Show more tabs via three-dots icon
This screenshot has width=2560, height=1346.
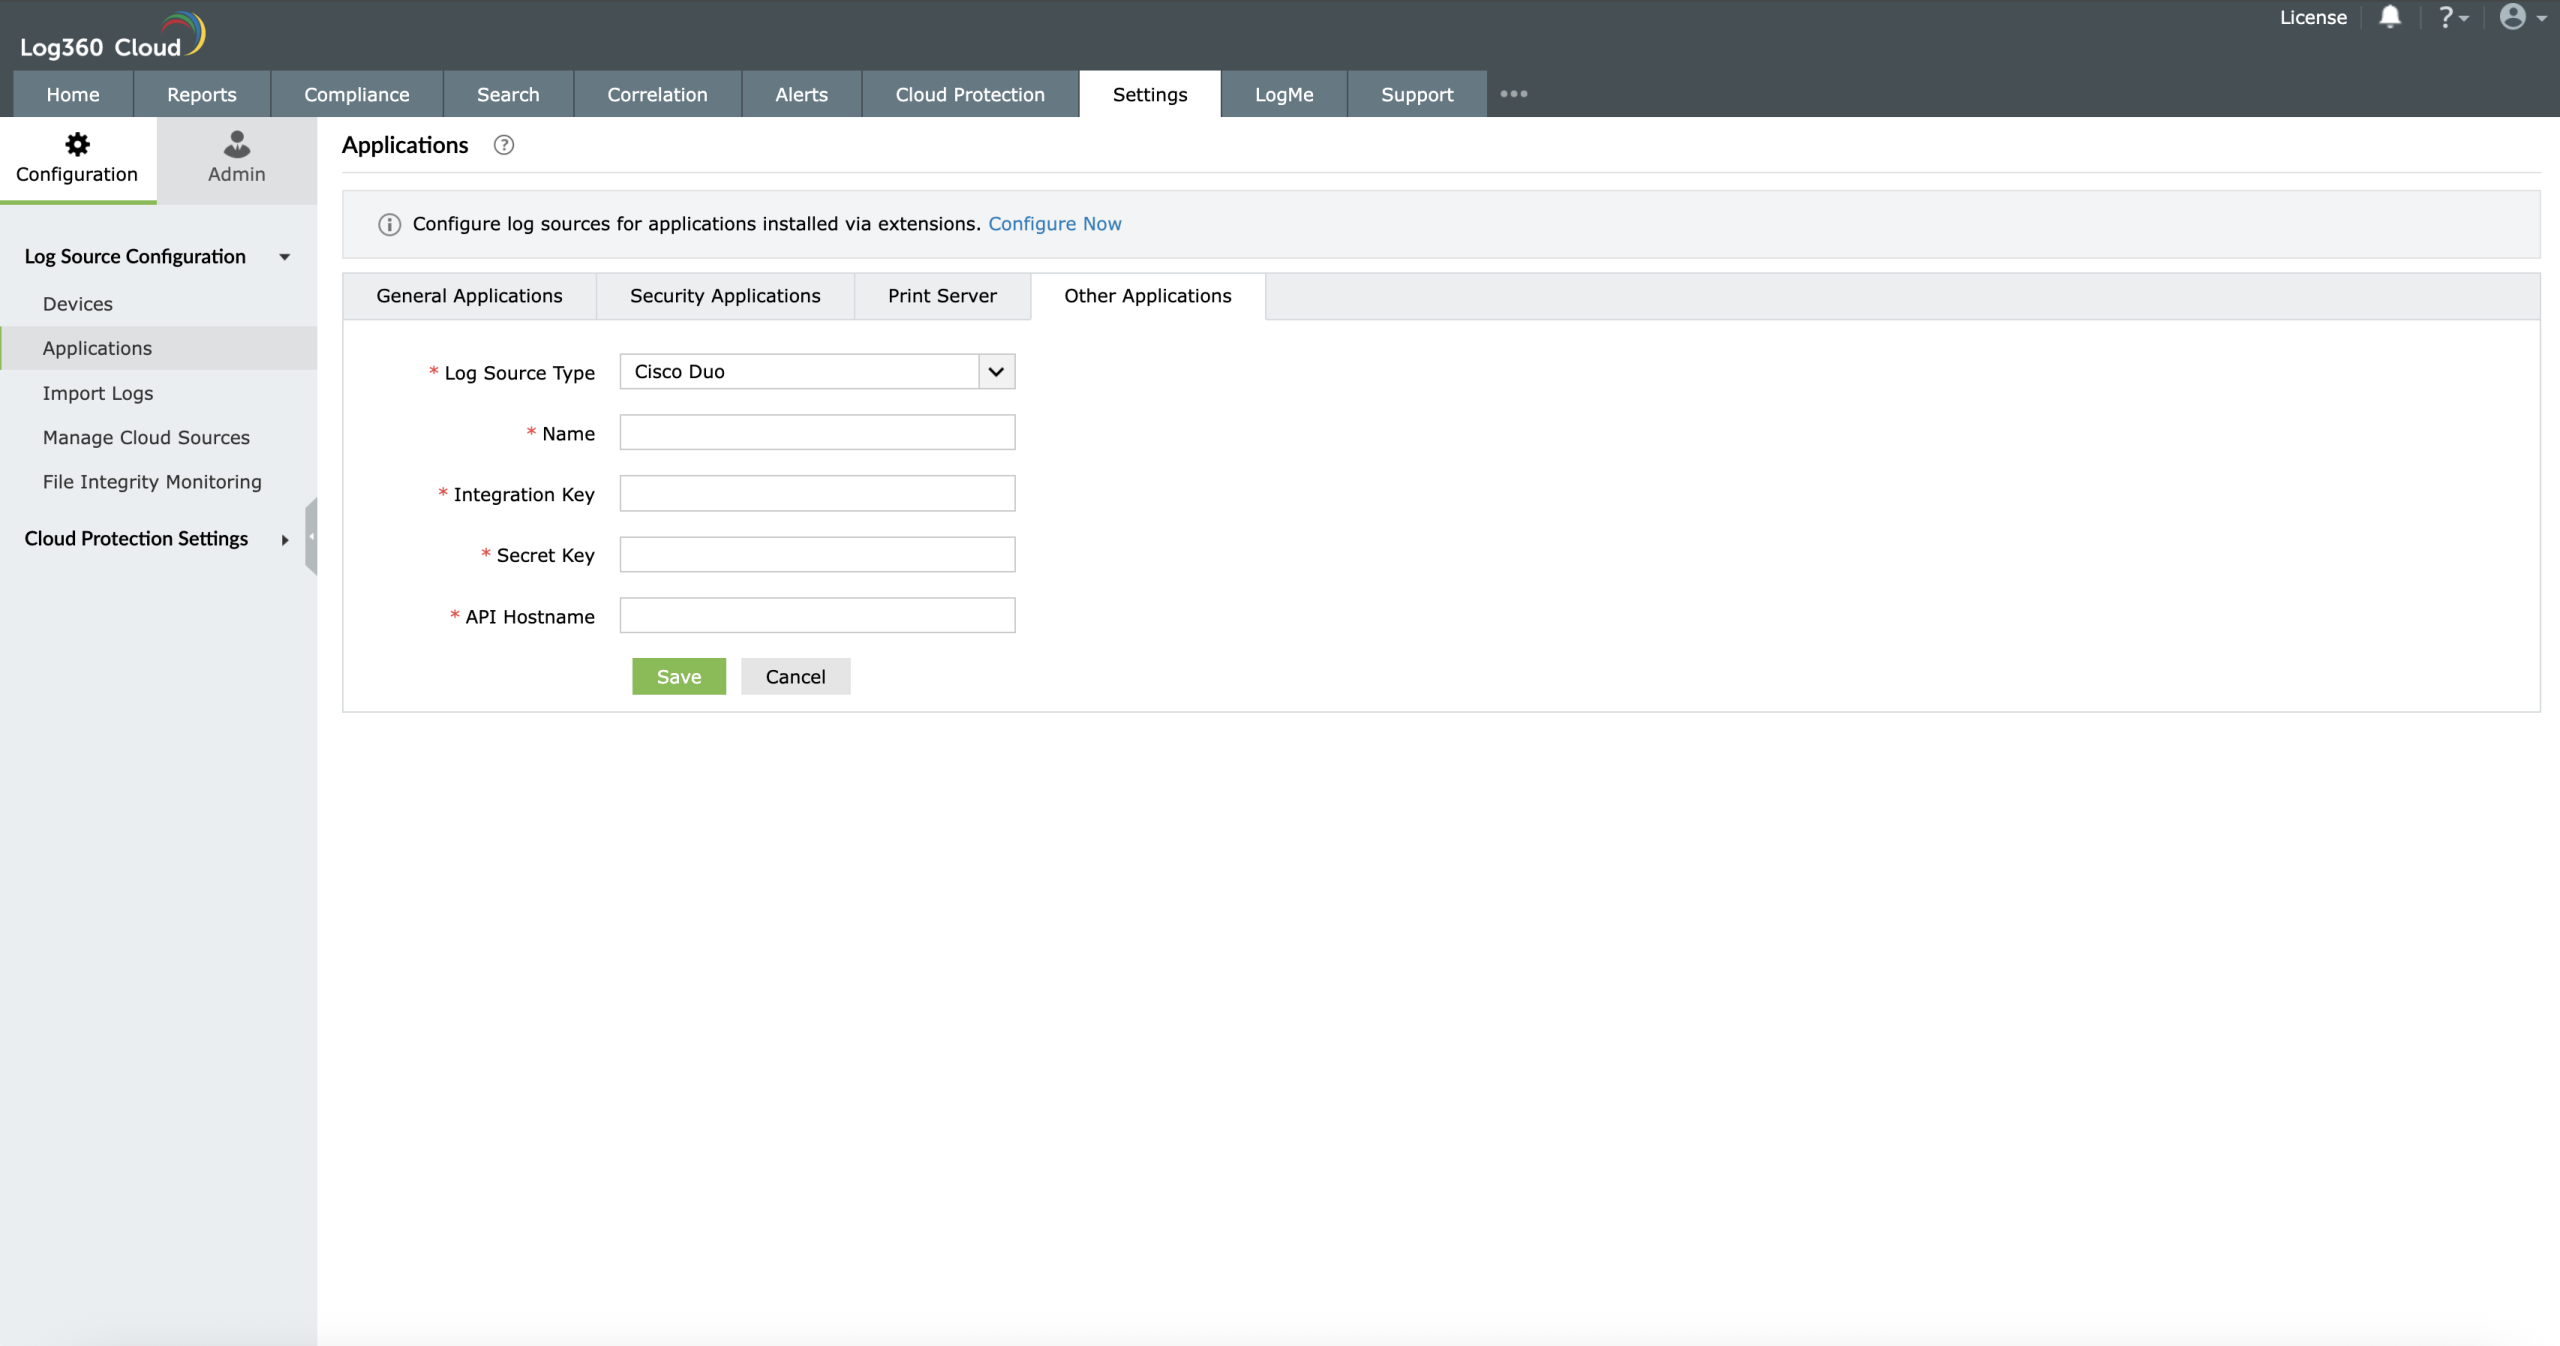[1513, 94]
